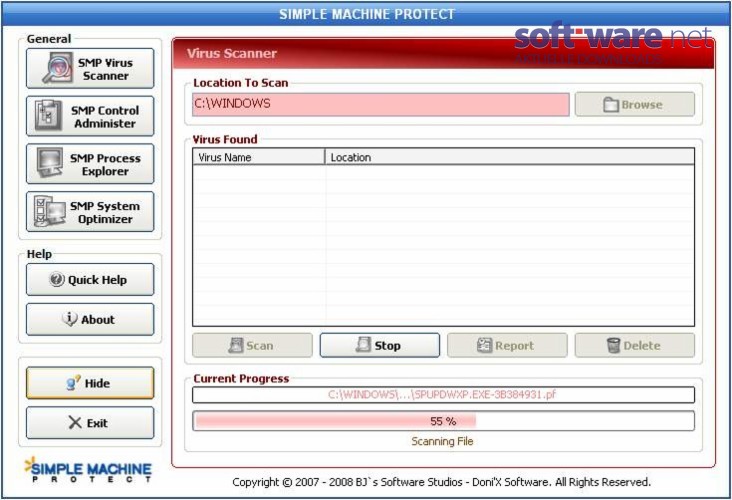The height and width of the screenshot is (500, 732).
Task: Click the trash can icon on Delete
Action: 613,345
